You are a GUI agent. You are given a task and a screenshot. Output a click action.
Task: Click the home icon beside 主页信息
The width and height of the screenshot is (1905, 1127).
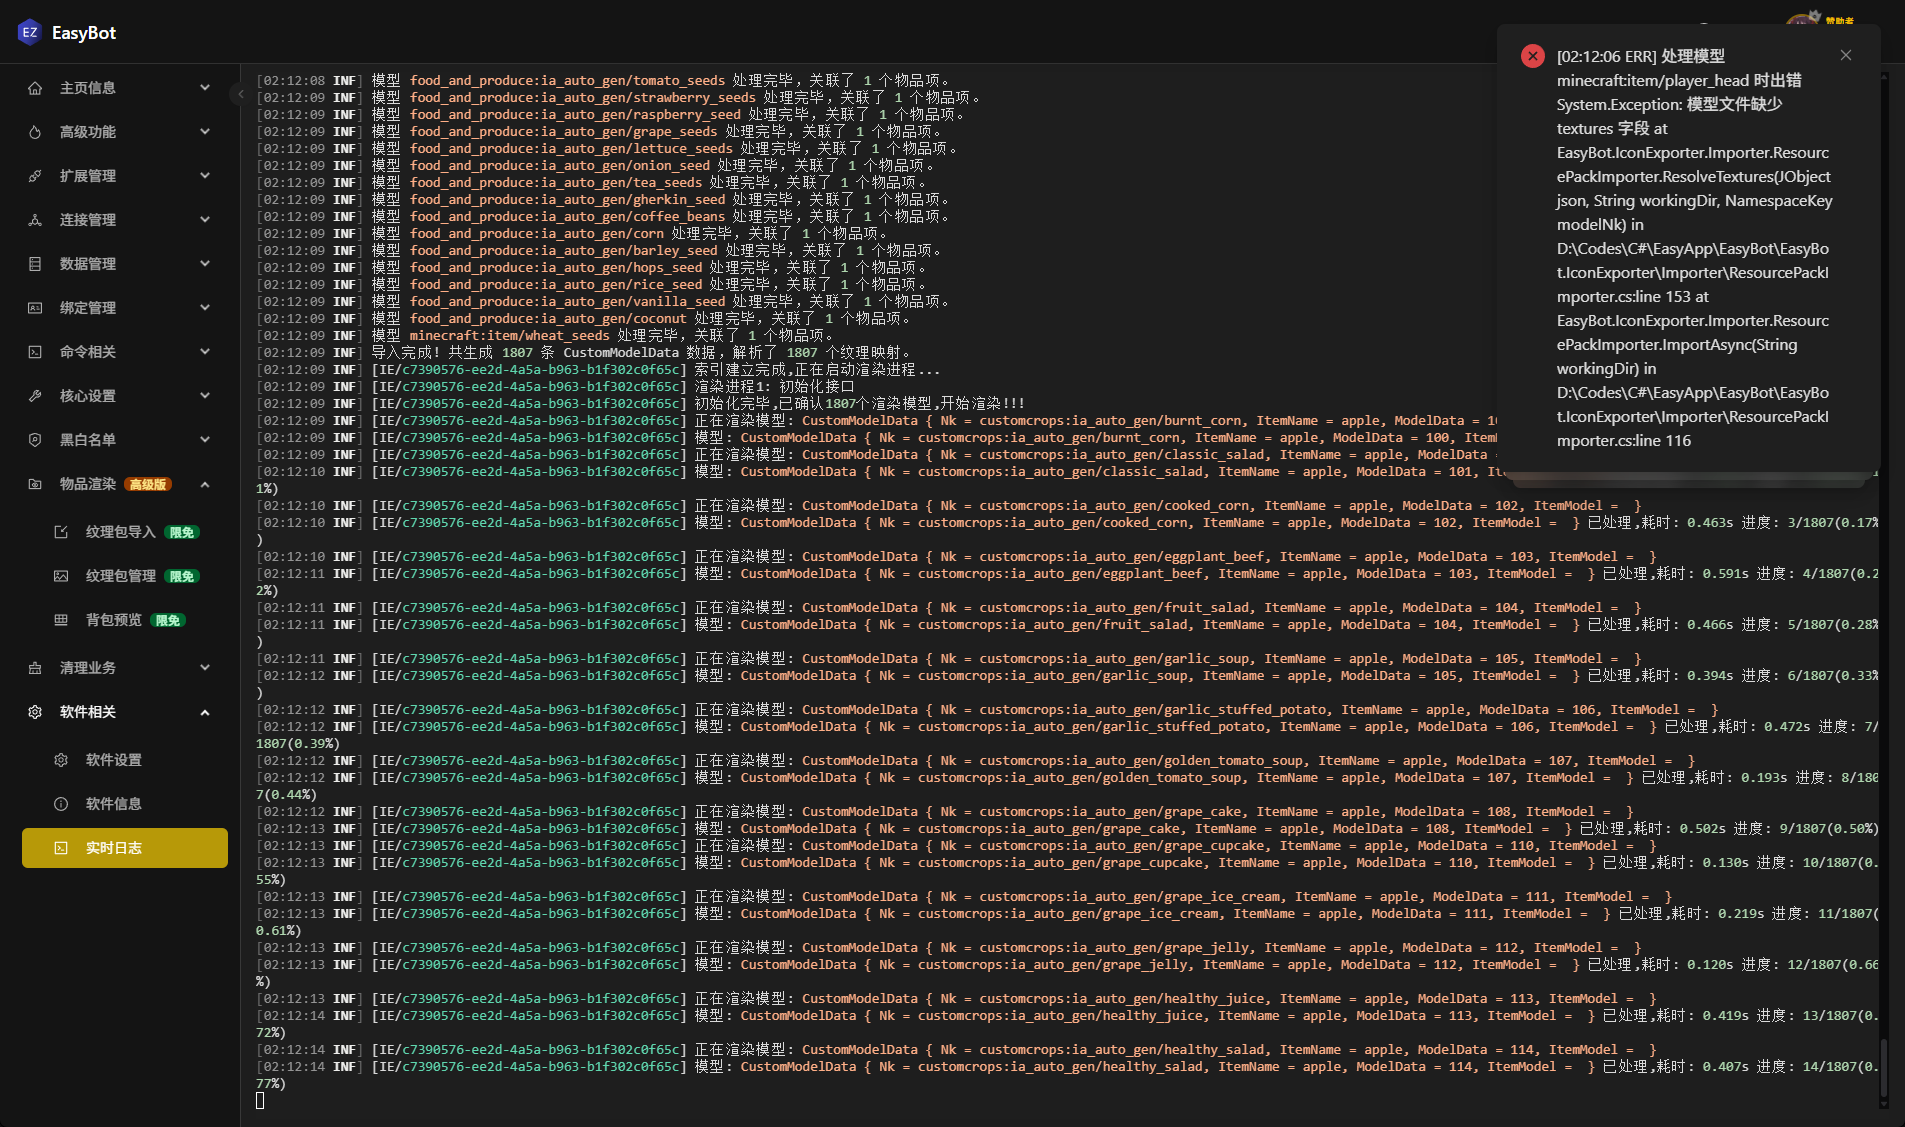tap(35, 88)
